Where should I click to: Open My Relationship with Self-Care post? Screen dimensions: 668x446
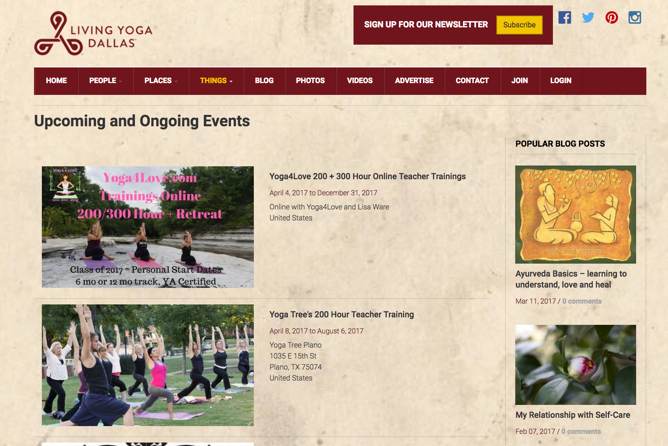point(573,415)
